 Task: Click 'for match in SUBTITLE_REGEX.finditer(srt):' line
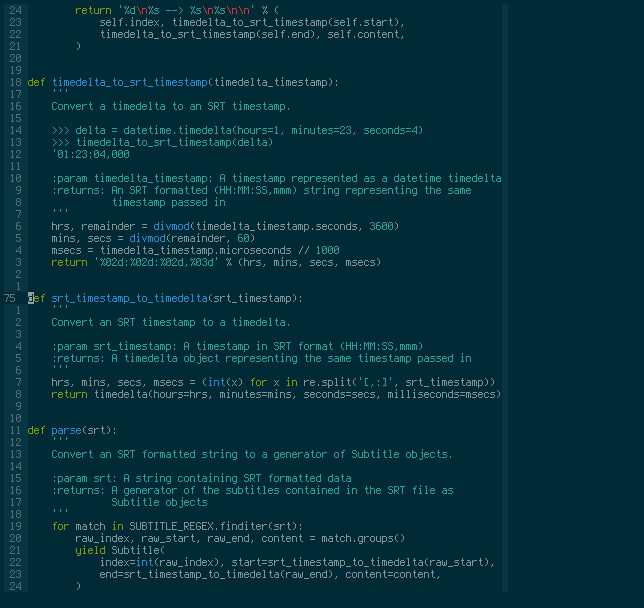coord(177,526)
